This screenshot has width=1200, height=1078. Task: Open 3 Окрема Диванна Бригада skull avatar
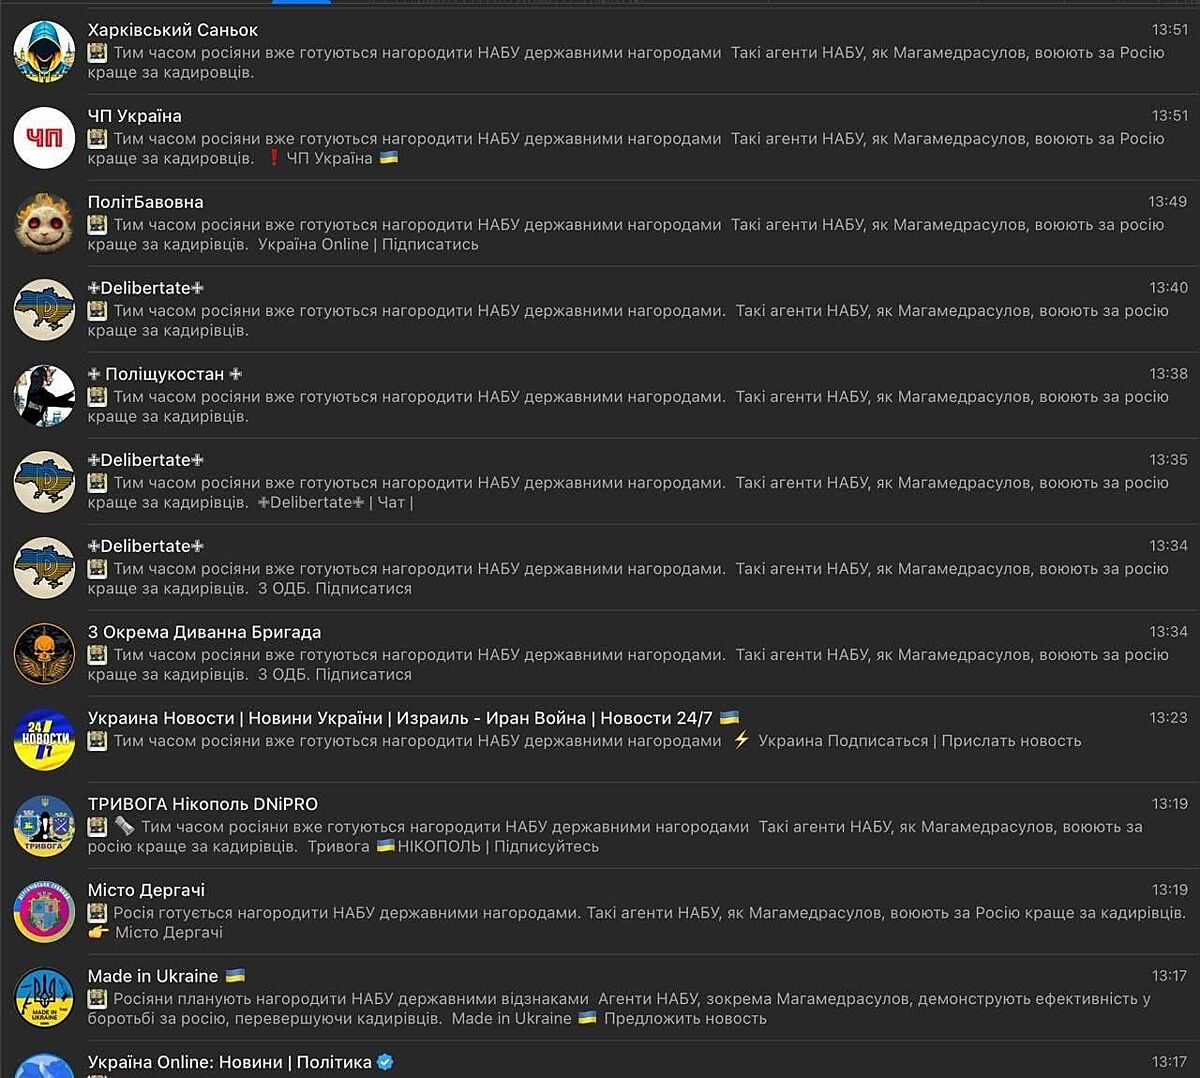pyautogui.click(x=44, y=654)
